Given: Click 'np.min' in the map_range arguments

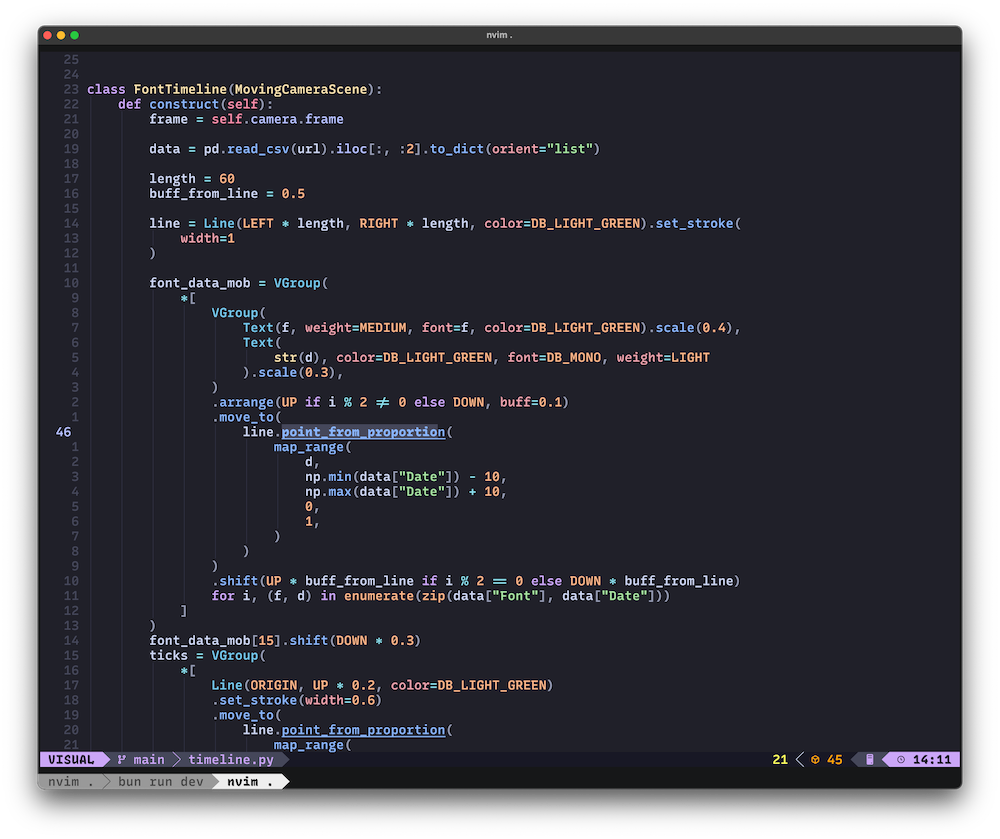Looking at the screenshot, I should pyautogui.click(x=328, y=476).
